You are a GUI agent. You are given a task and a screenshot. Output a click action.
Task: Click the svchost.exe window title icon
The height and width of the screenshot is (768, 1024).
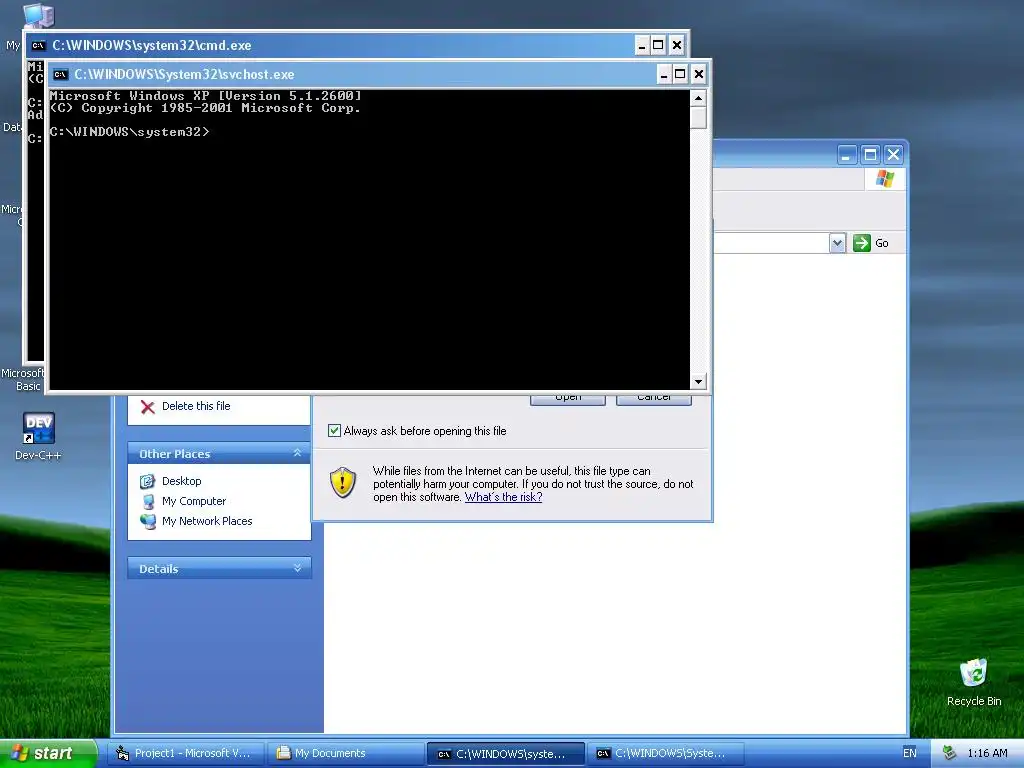pos(61,74)
